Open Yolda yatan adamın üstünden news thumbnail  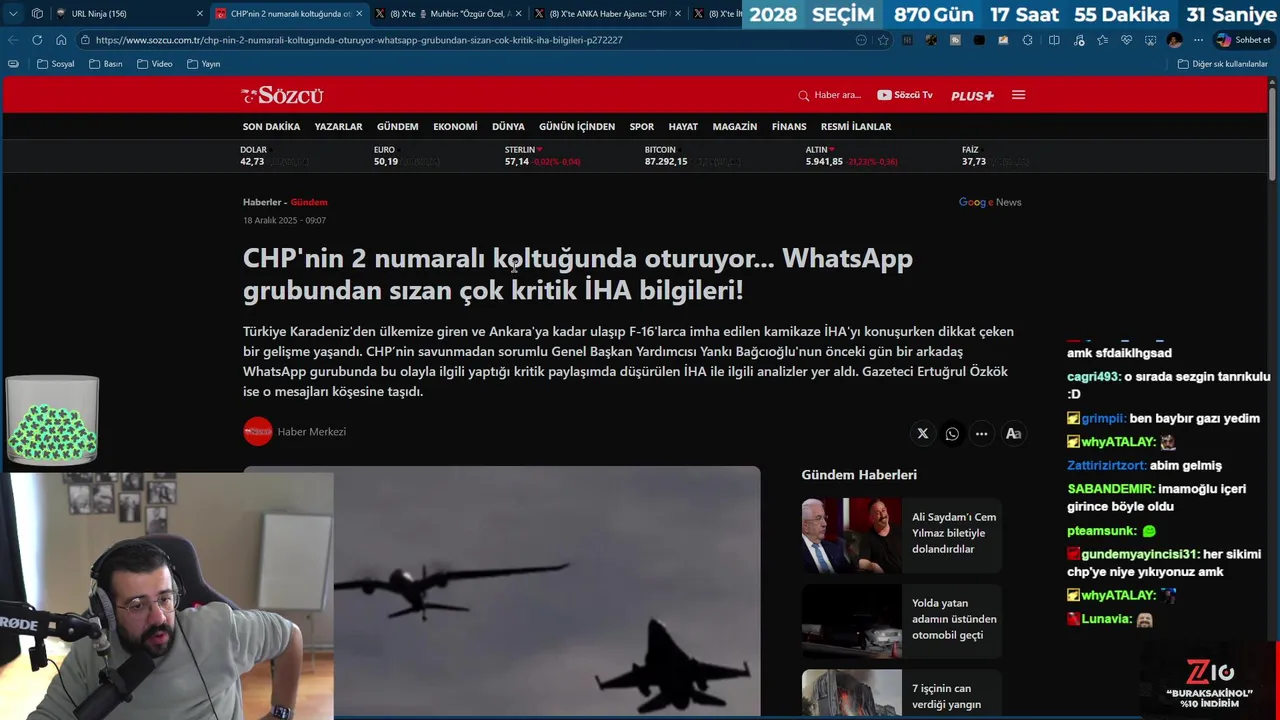851,620
